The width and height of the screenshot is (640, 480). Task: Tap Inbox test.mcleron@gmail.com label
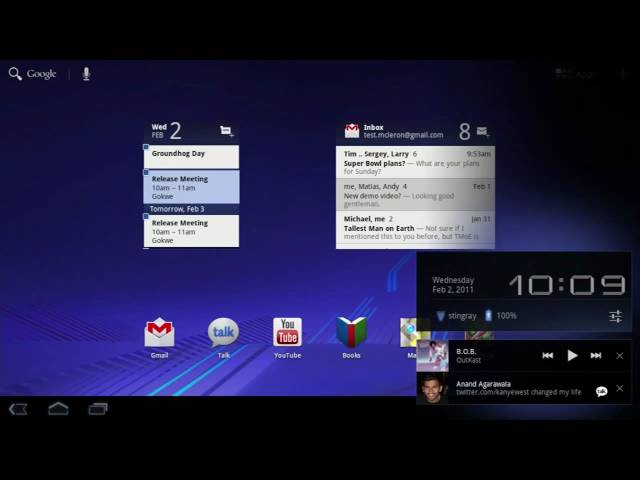(x=403, y=131)
